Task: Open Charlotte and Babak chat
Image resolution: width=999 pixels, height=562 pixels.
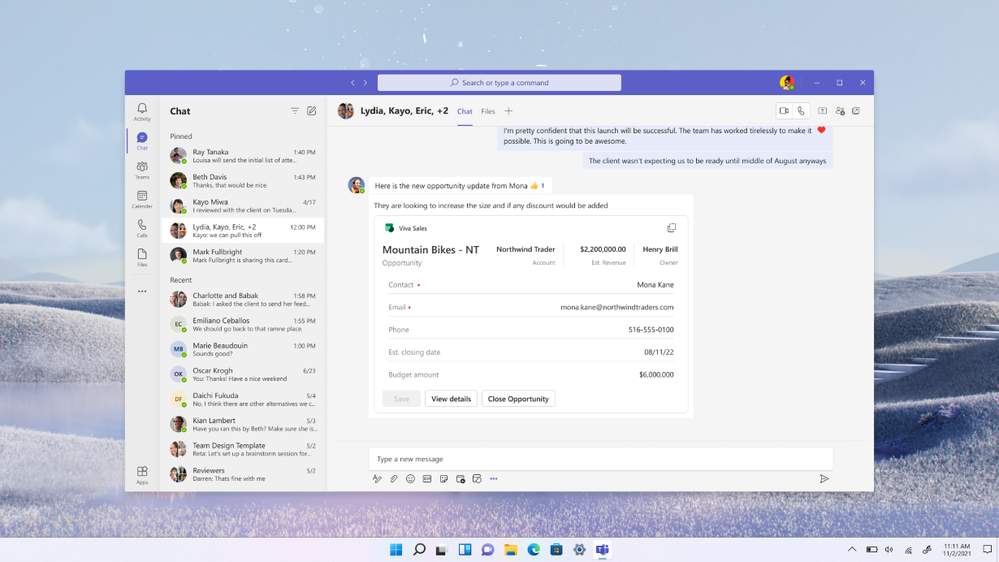Action: click(x=243, y=299)
